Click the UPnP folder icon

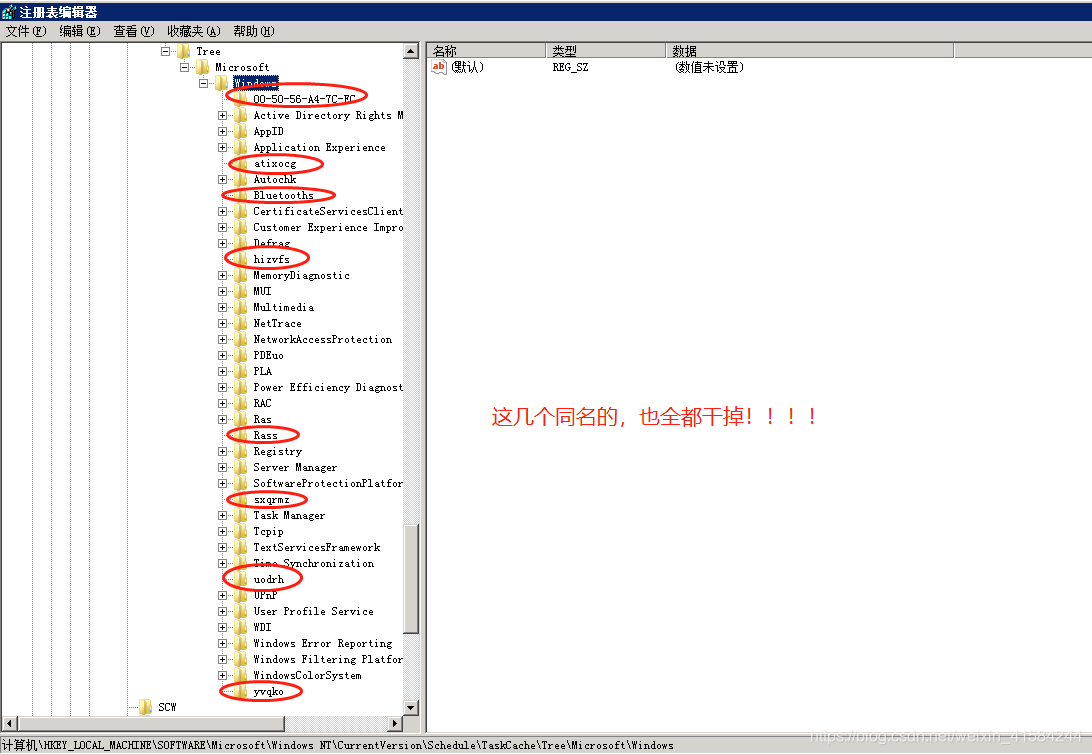tap(241, 596)
